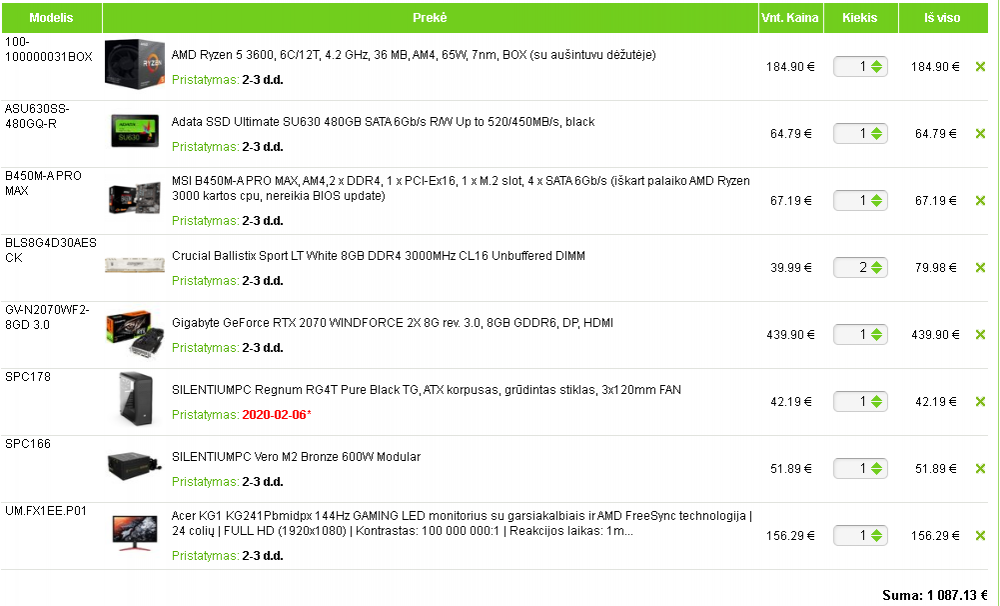
Task: Click quantity field for Adata SSD
Action: click(852, 134)
